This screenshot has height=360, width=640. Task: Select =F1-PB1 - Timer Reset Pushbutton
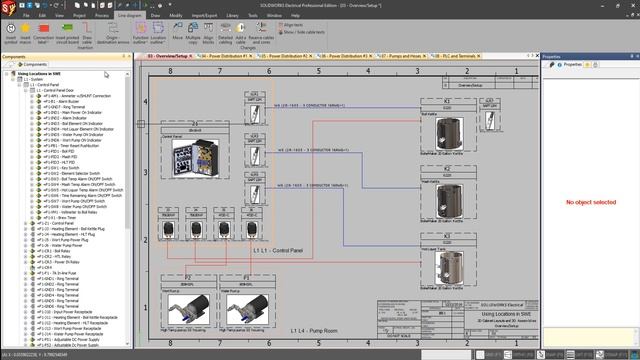pos(71,146)
